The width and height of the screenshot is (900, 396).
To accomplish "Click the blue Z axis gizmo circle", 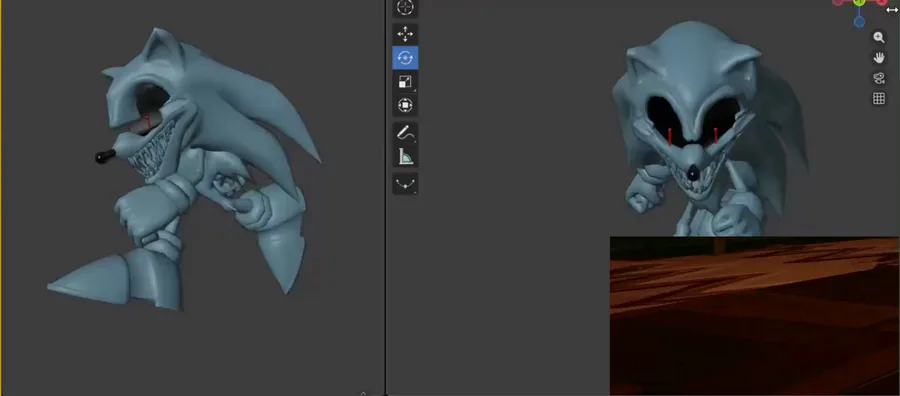I will [x=859, y=22].
